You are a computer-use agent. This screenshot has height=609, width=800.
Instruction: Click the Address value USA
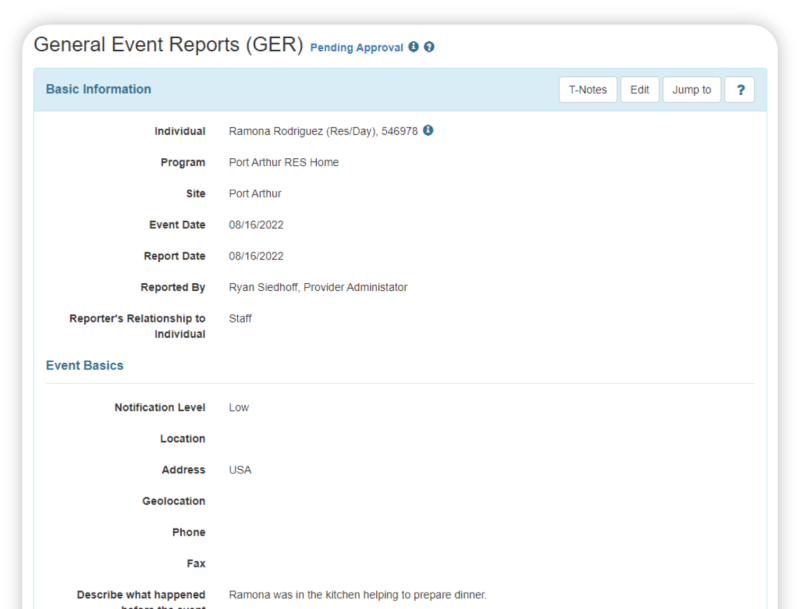tap(239, 469)
